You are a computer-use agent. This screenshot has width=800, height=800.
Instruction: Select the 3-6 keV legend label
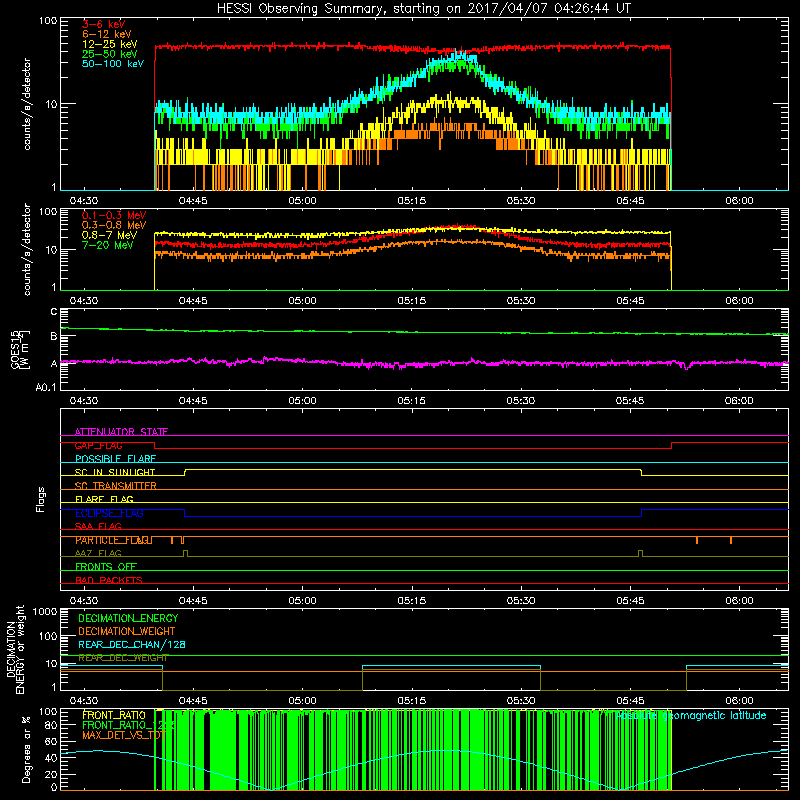tap(103, 24)
